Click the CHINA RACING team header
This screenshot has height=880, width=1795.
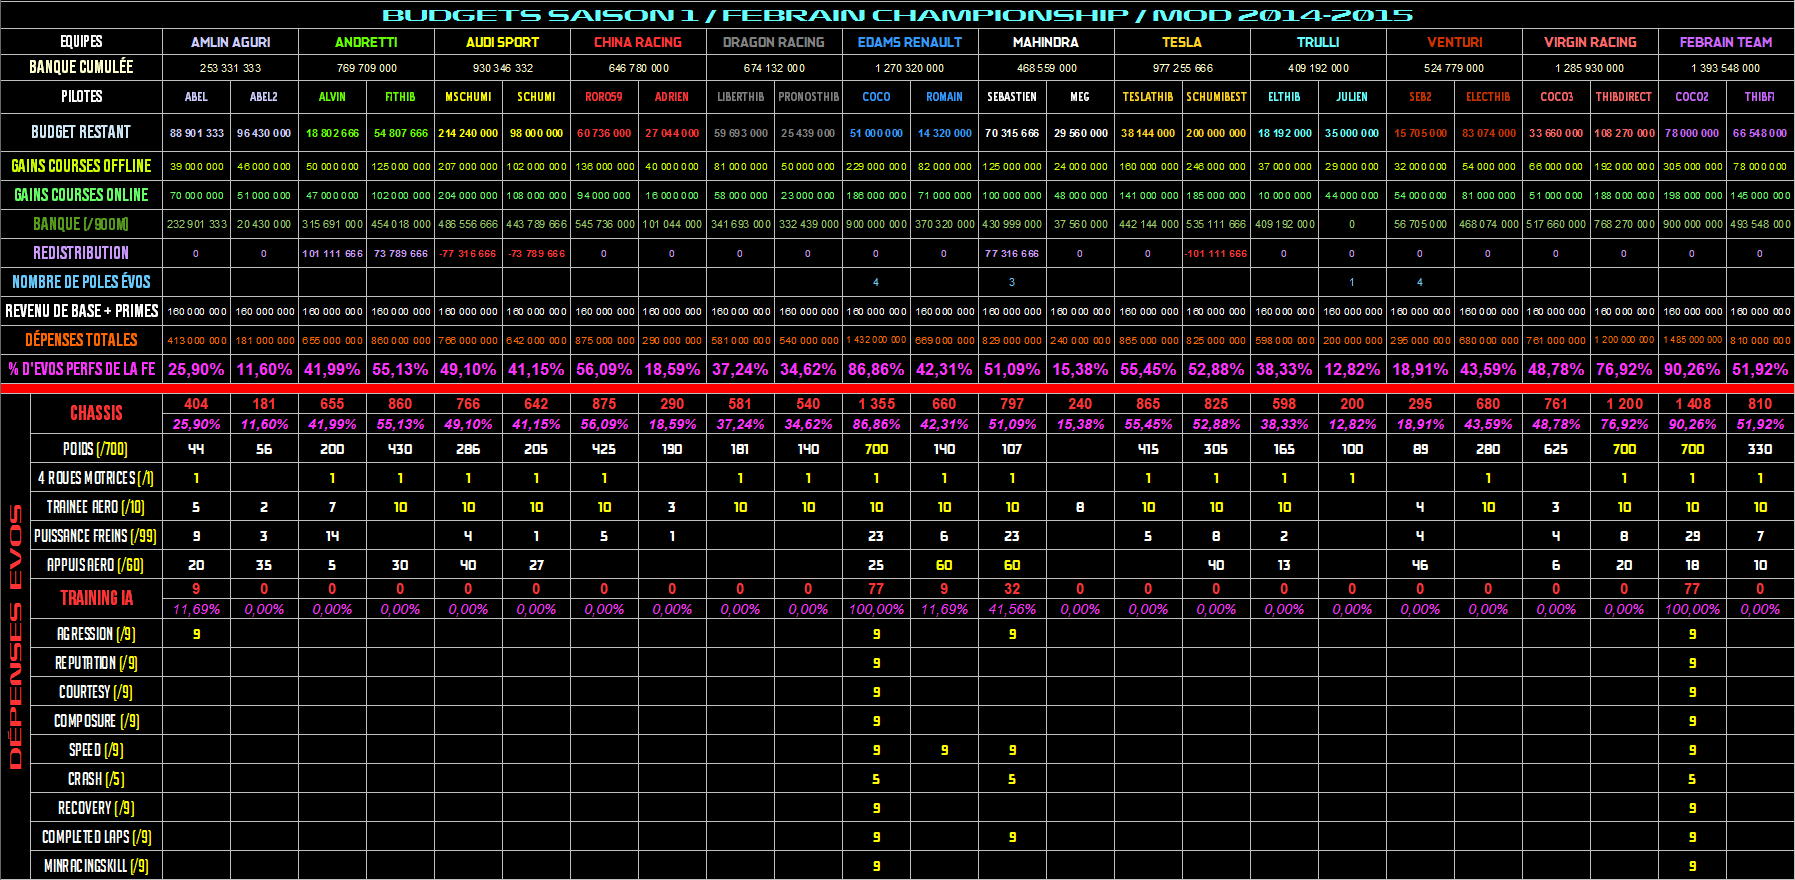tap(638, 42)
